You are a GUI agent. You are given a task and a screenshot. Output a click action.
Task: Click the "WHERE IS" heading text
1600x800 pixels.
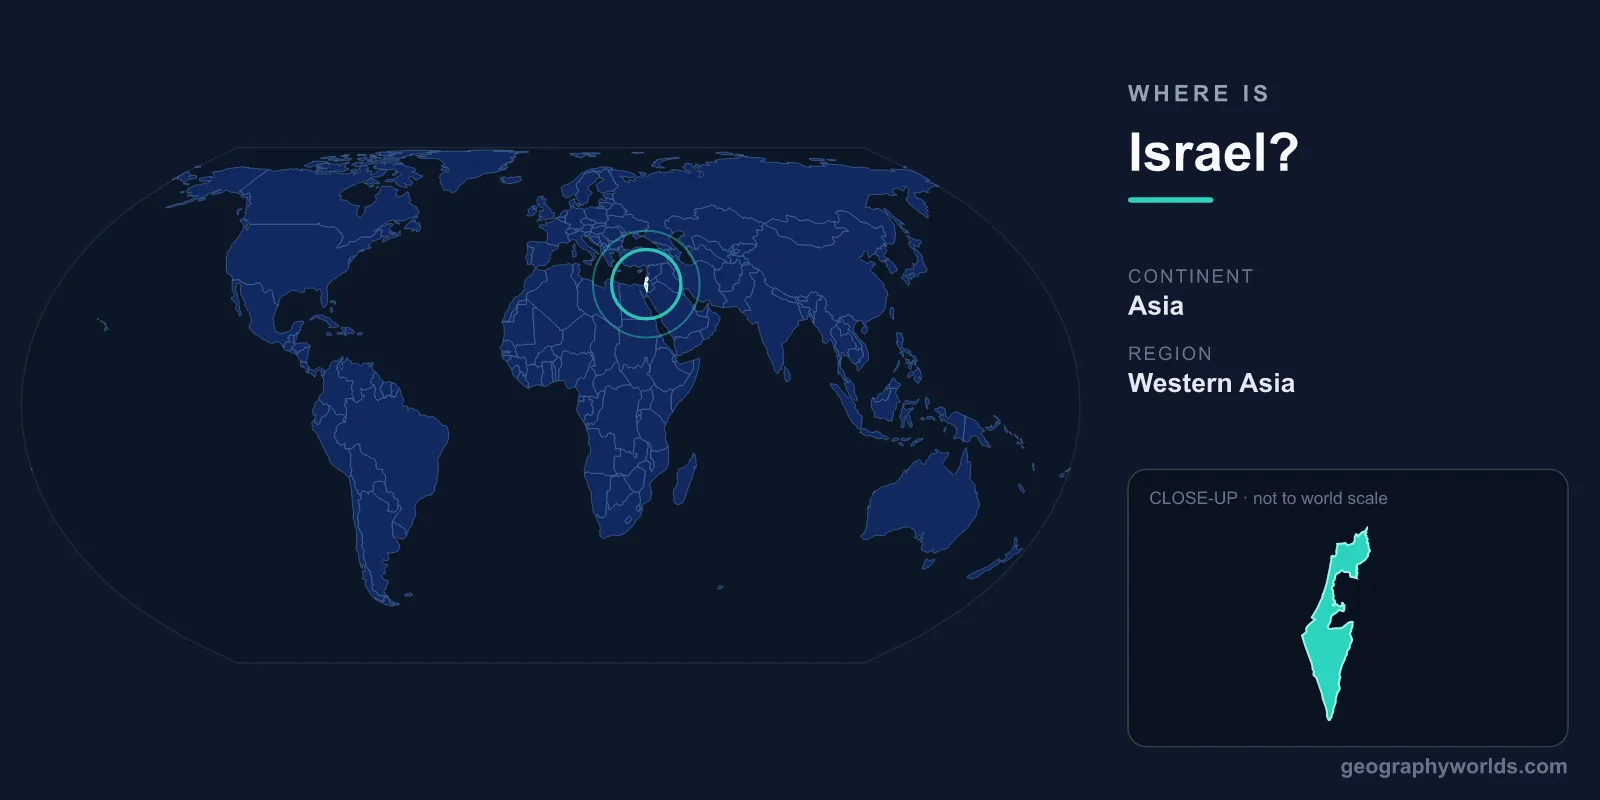(1198, 94)
